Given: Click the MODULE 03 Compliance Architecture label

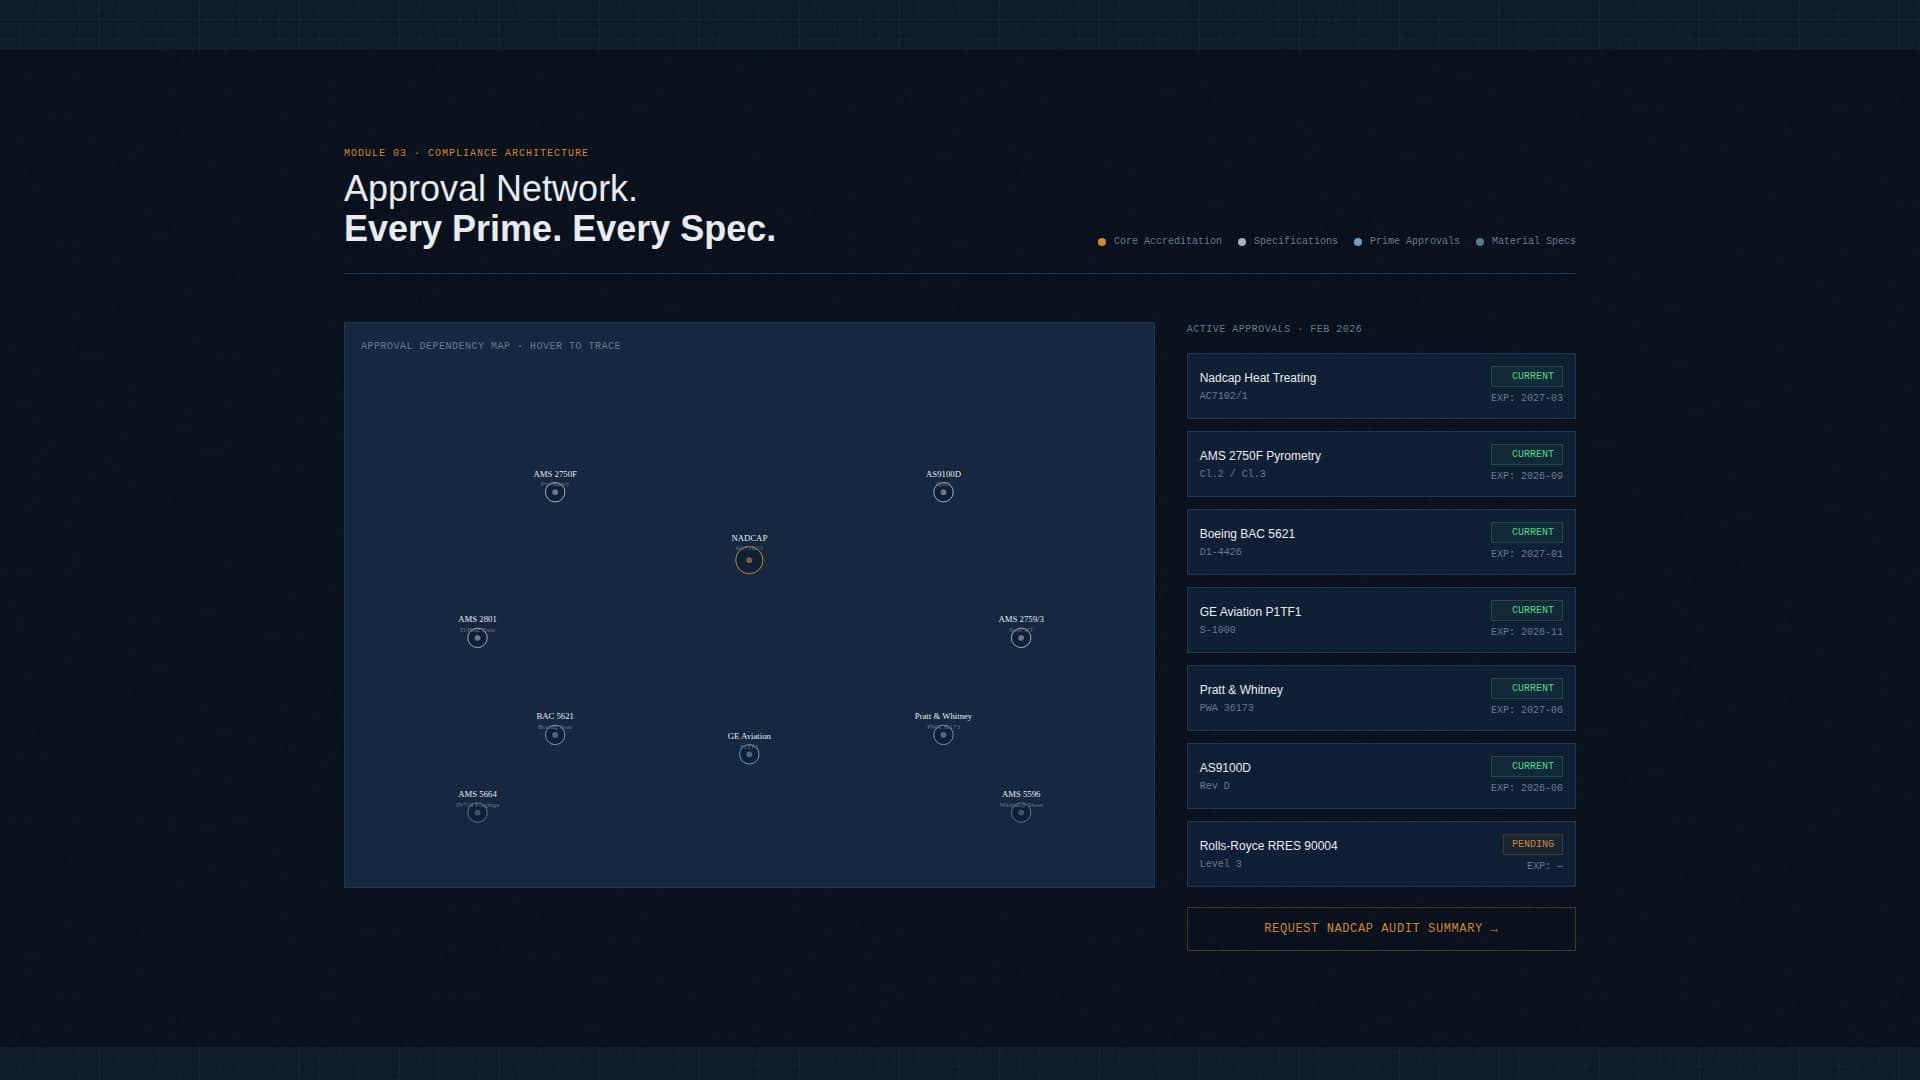Looking at the screenshot, I should (x=466, y=153).
